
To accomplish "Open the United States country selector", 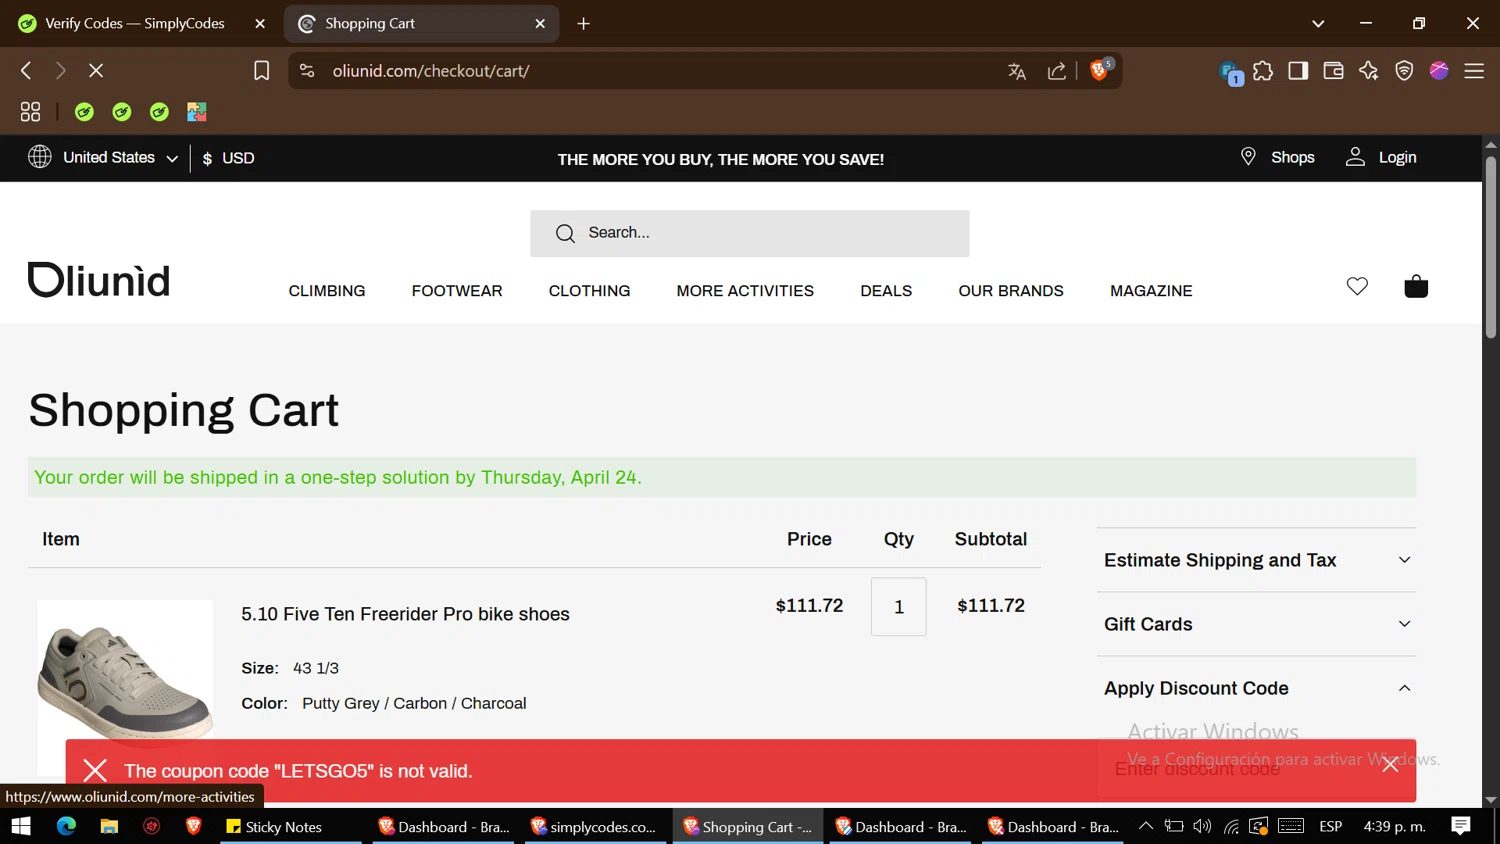I will click(x=104, y=158).
